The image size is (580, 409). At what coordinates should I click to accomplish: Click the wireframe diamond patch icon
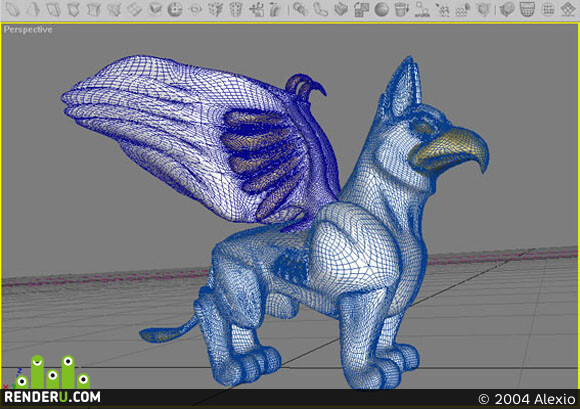coord(568,9)
